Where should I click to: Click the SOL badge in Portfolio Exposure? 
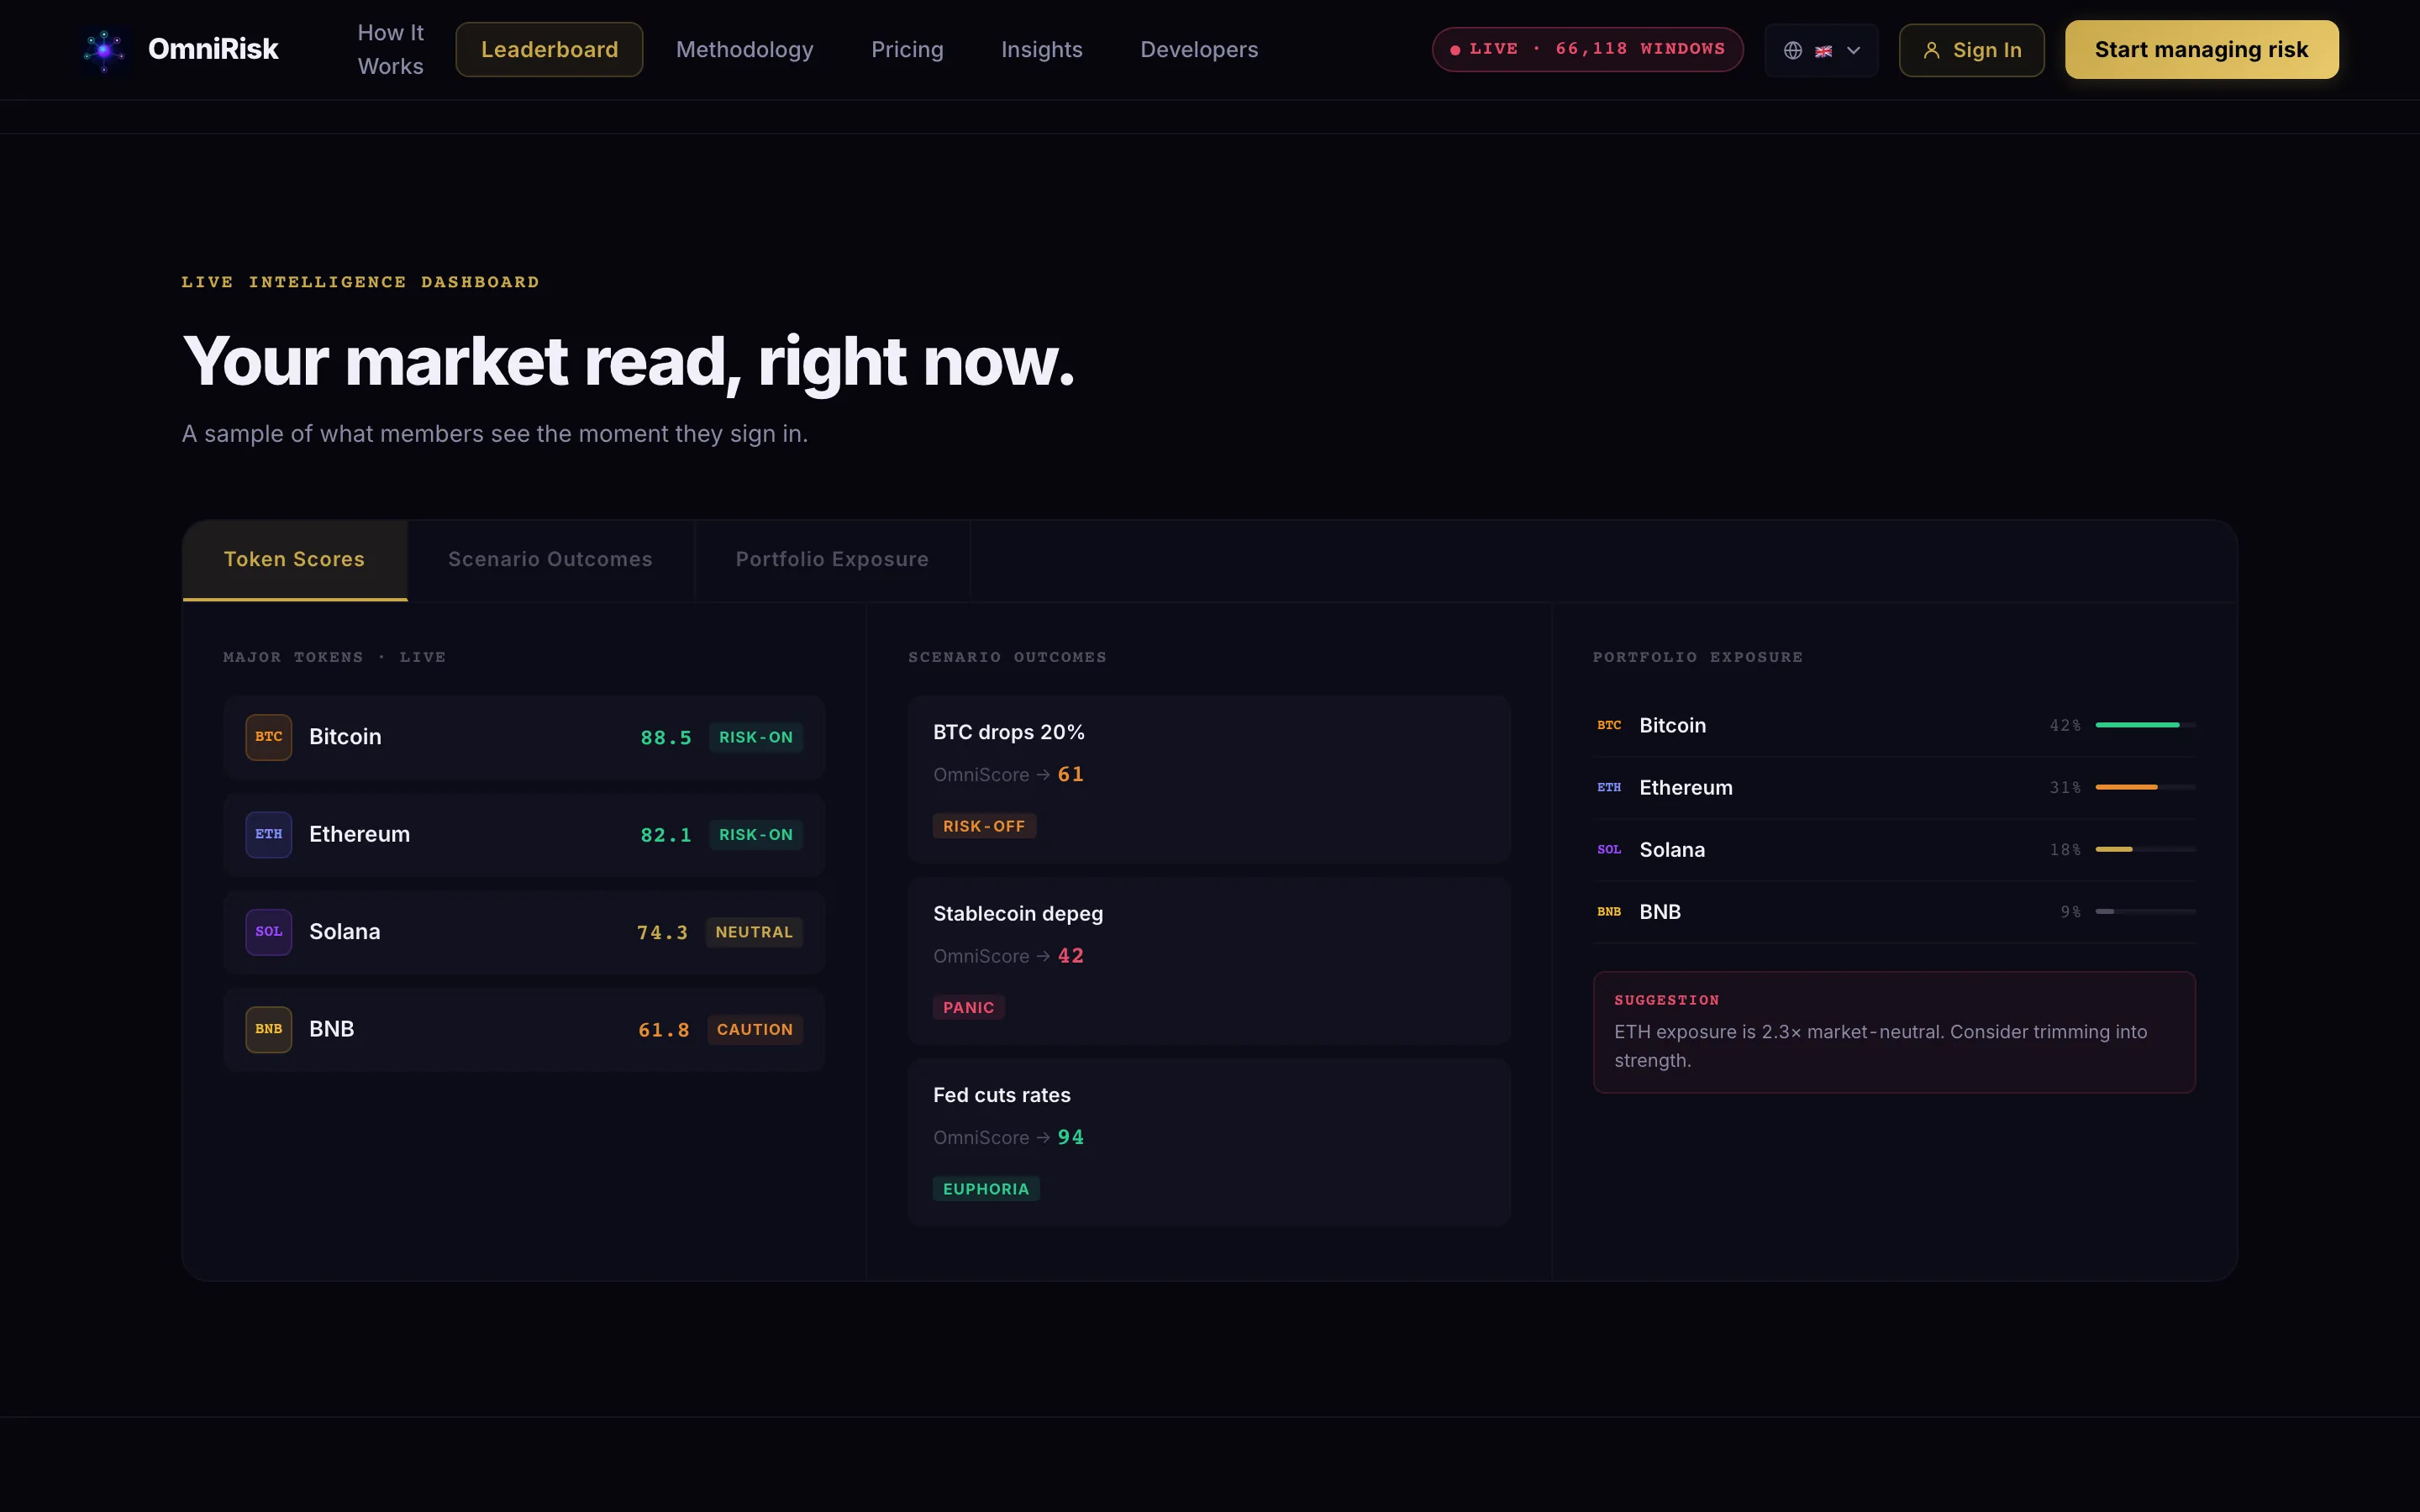pos(1609,849)
